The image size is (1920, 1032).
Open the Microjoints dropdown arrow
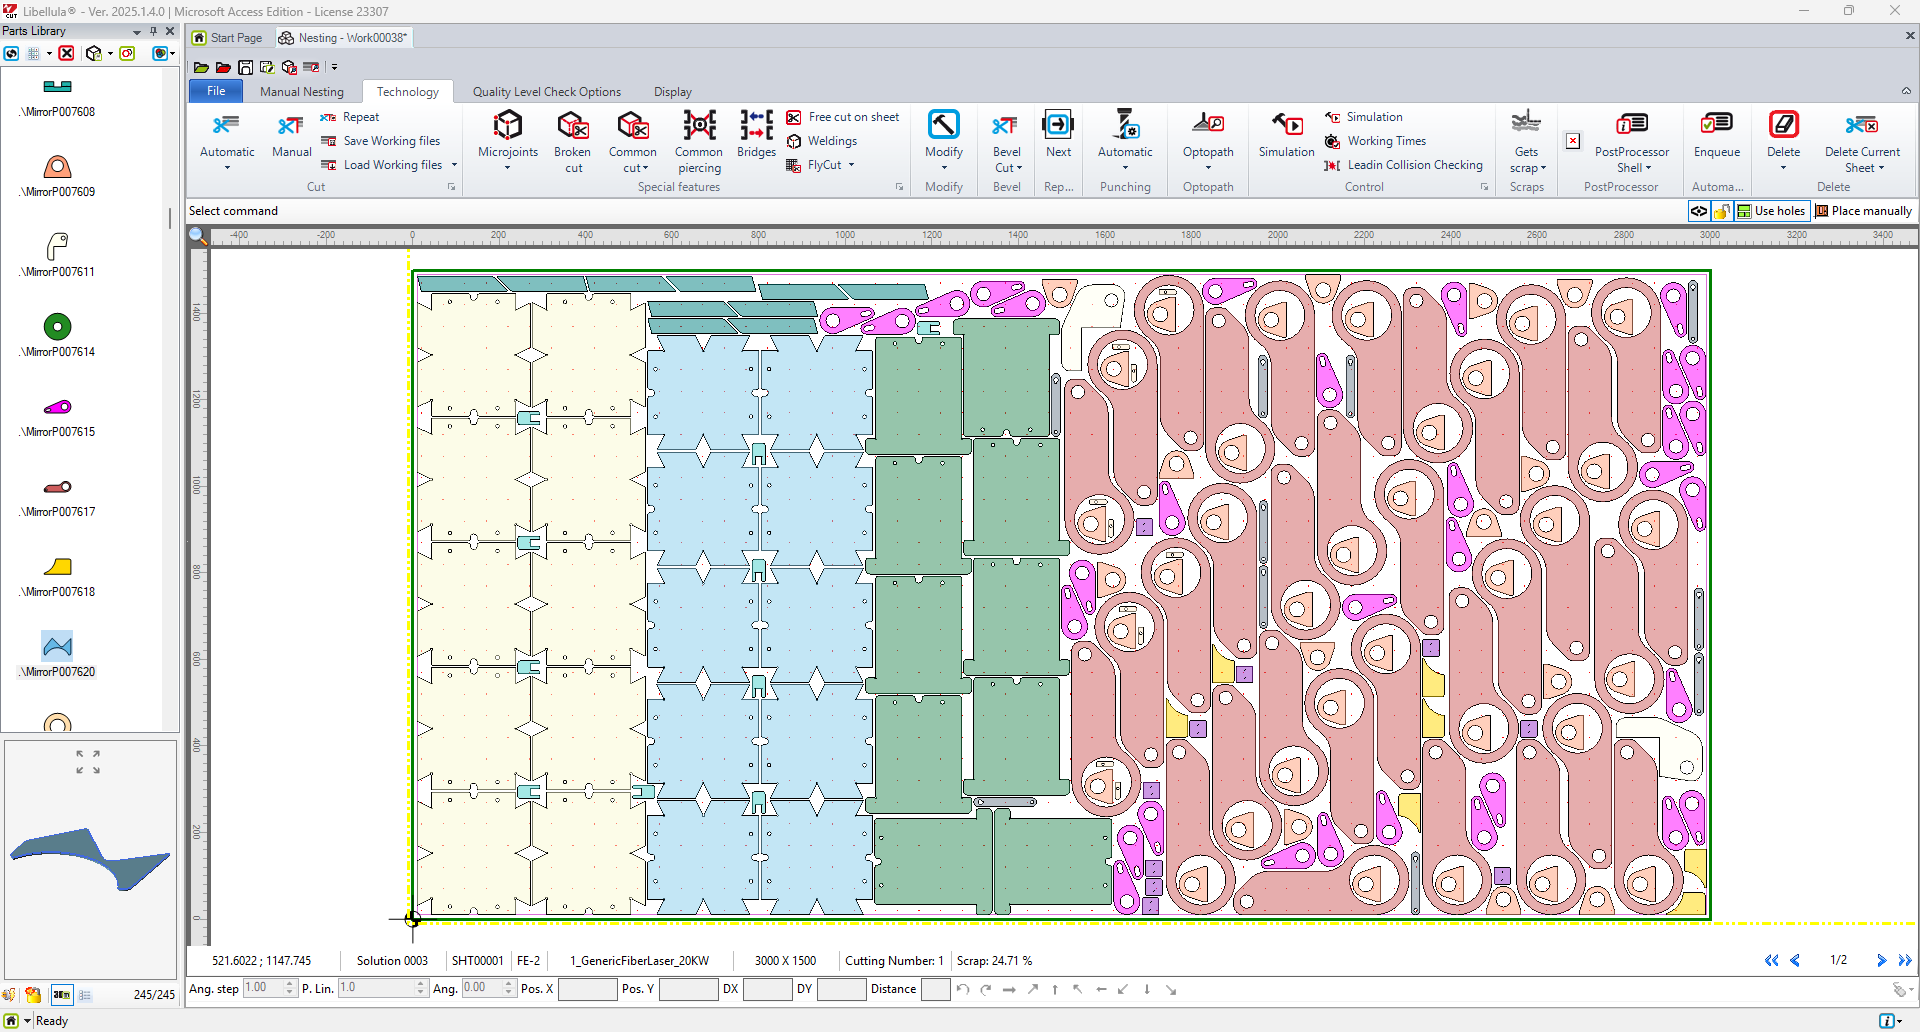[x=508, y=168]
